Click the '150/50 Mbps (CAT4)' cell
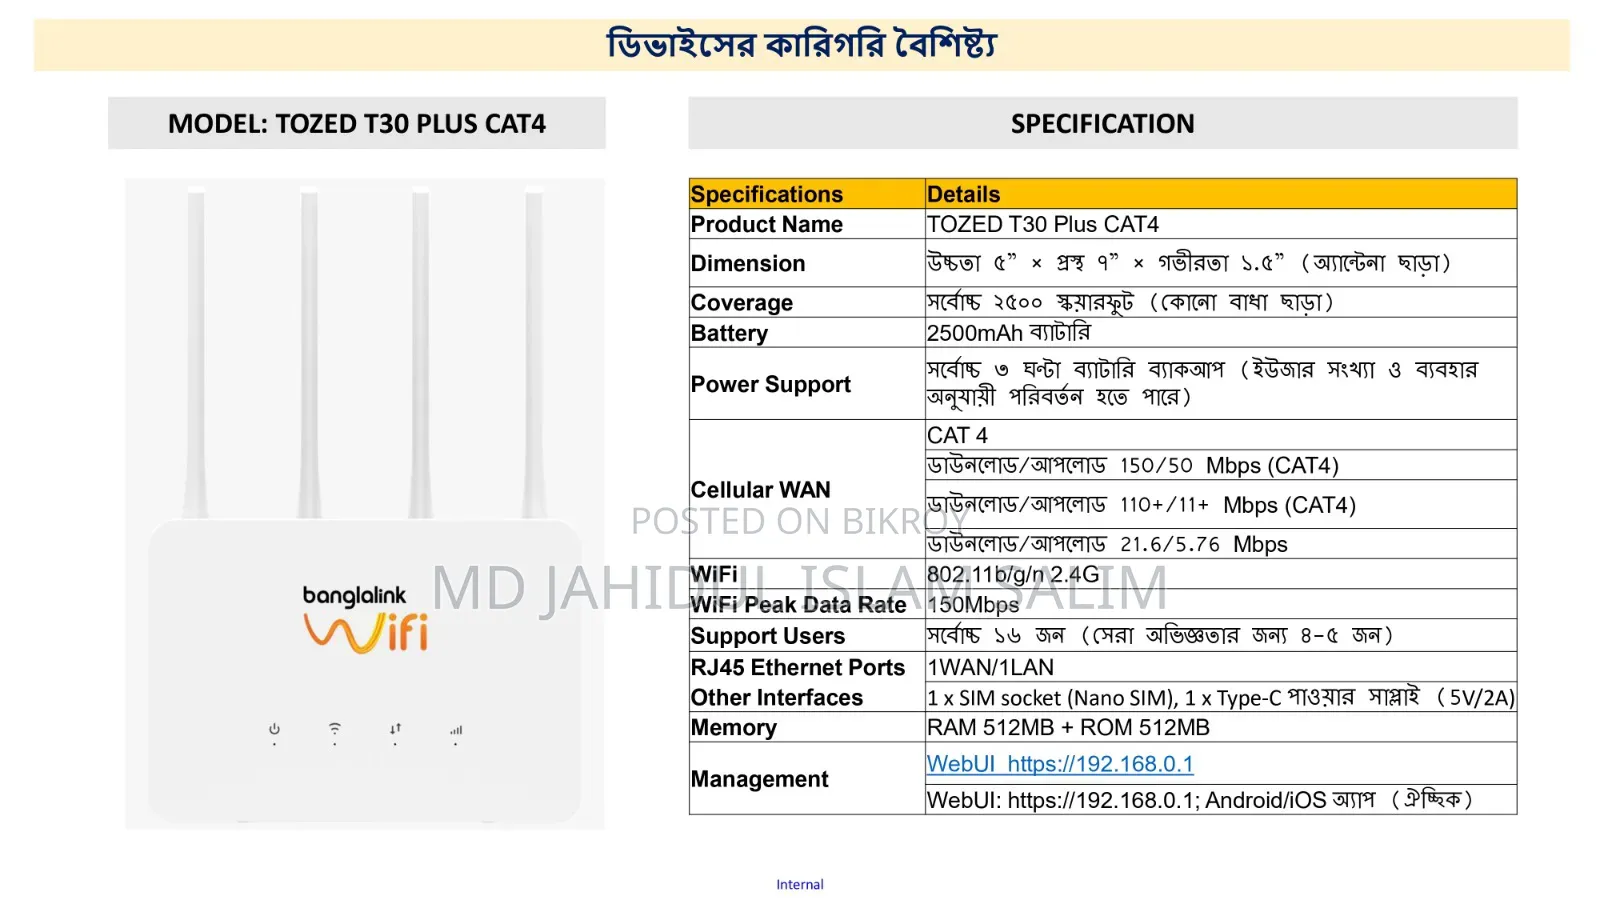1600x900 pixels. [1221, 465]
